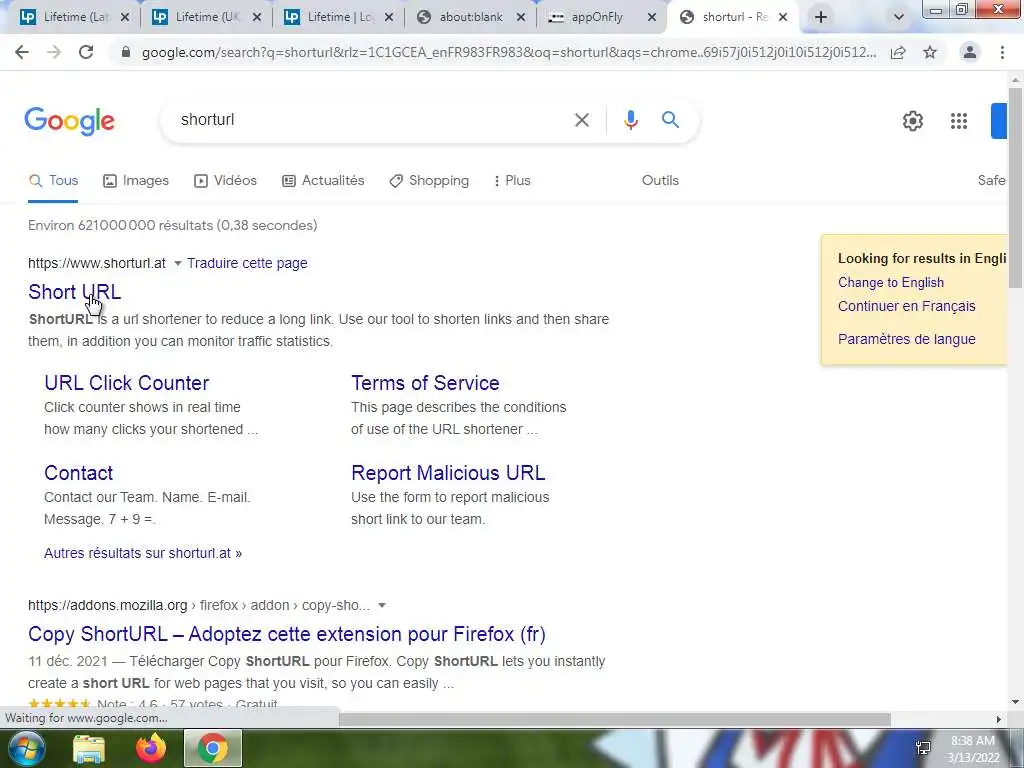The height and width of the screenshot is (768, 1024).
Task: Select the Tous results filter
Action: [x=54, y=181]
